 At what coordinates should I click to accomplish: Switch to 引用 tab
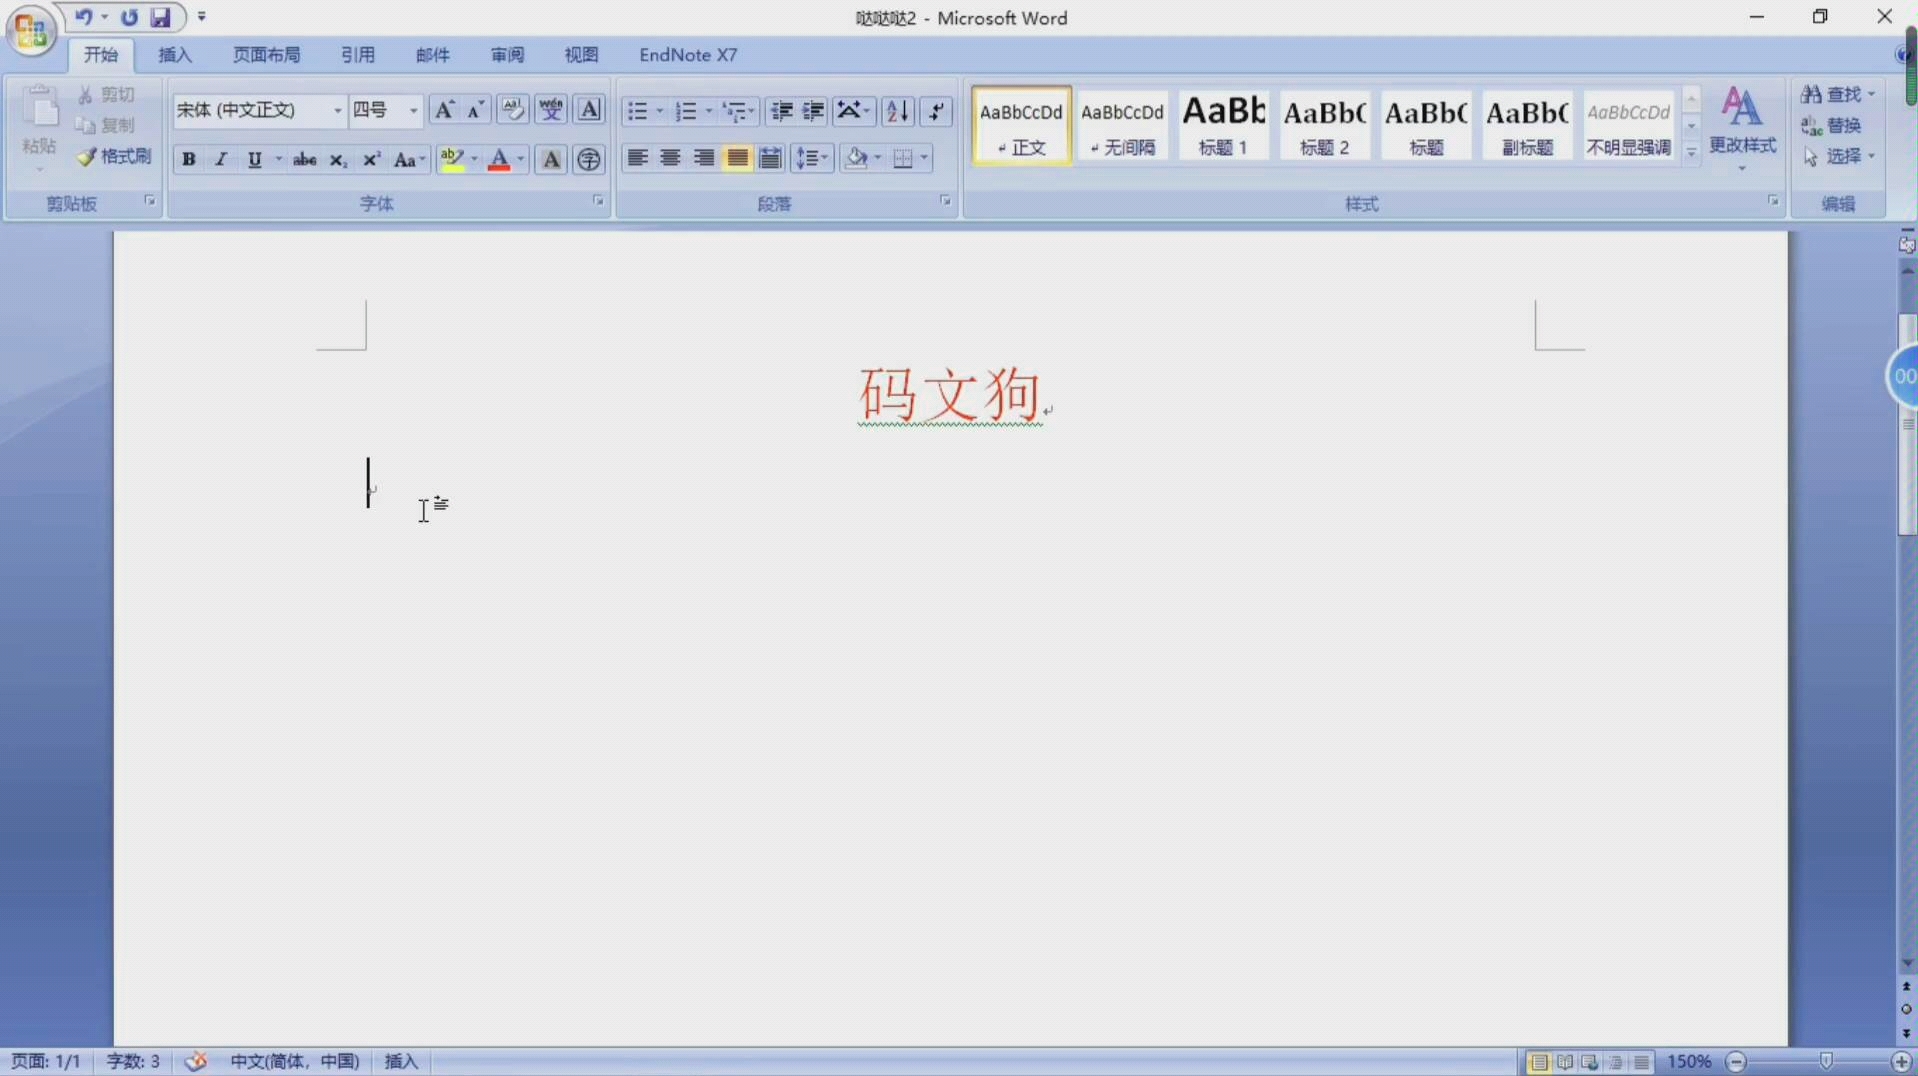pos(357,55)
